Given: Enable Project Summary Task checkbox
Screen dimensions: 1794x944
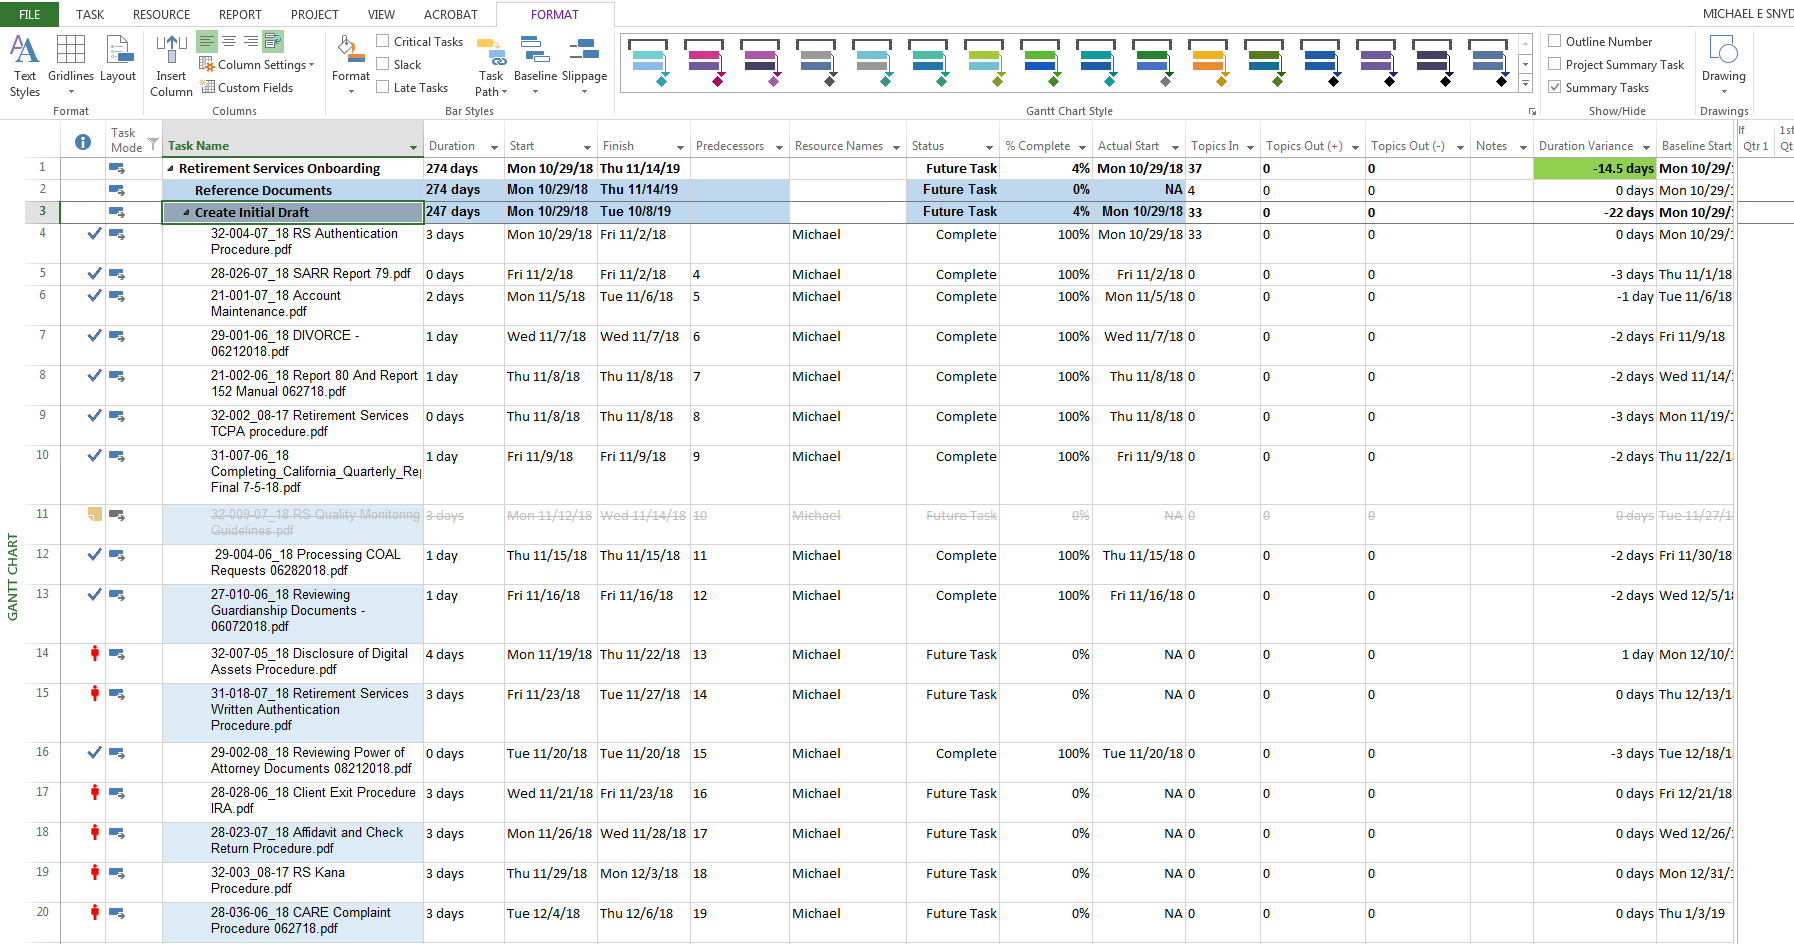Looking at the screenshot, I should pyautogui.click(x=1555, y=64).
